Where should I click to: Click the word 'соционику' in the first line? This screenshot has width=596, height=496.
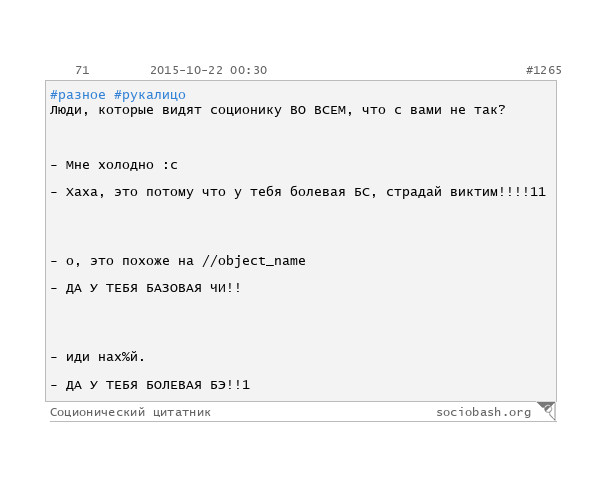[246, 111]
